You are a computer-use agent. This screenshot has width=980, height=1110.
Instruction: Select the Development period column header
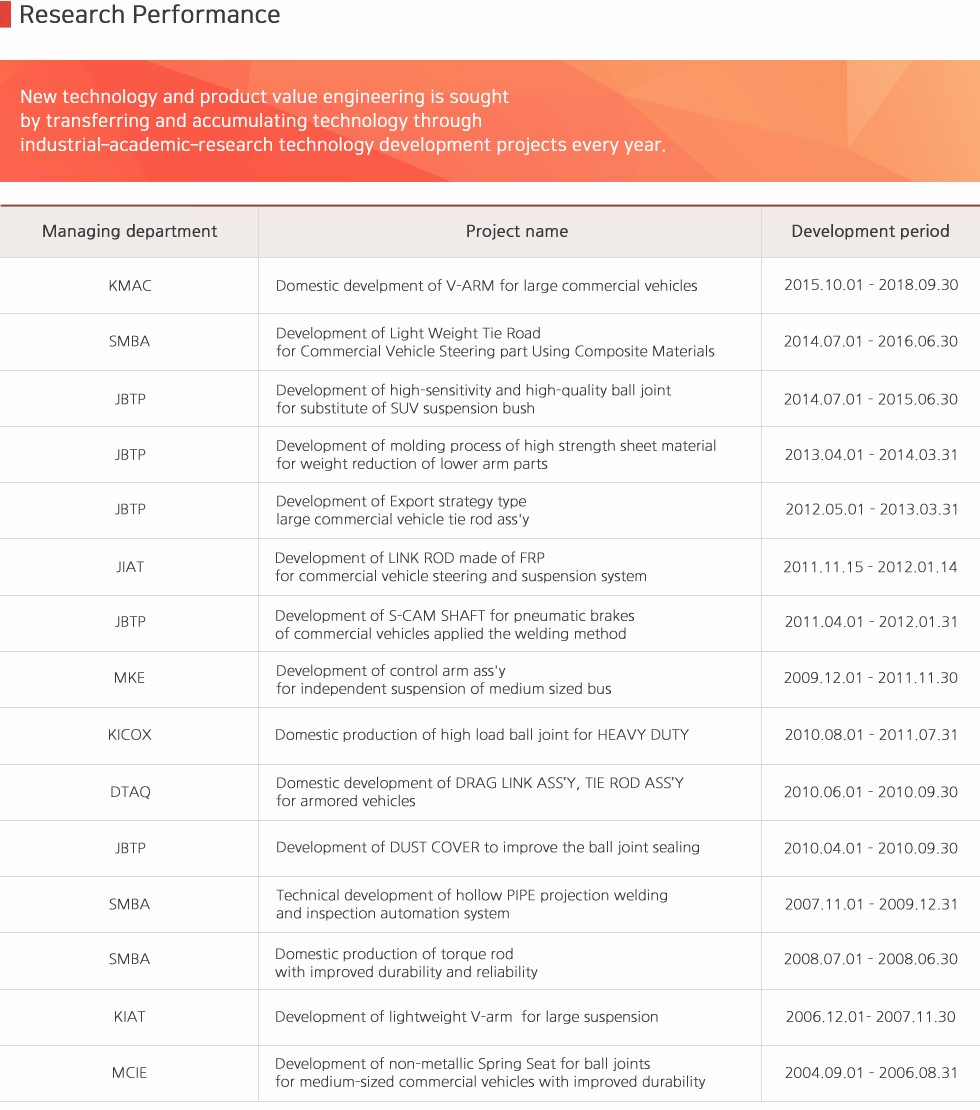click(x=870, y=231)
